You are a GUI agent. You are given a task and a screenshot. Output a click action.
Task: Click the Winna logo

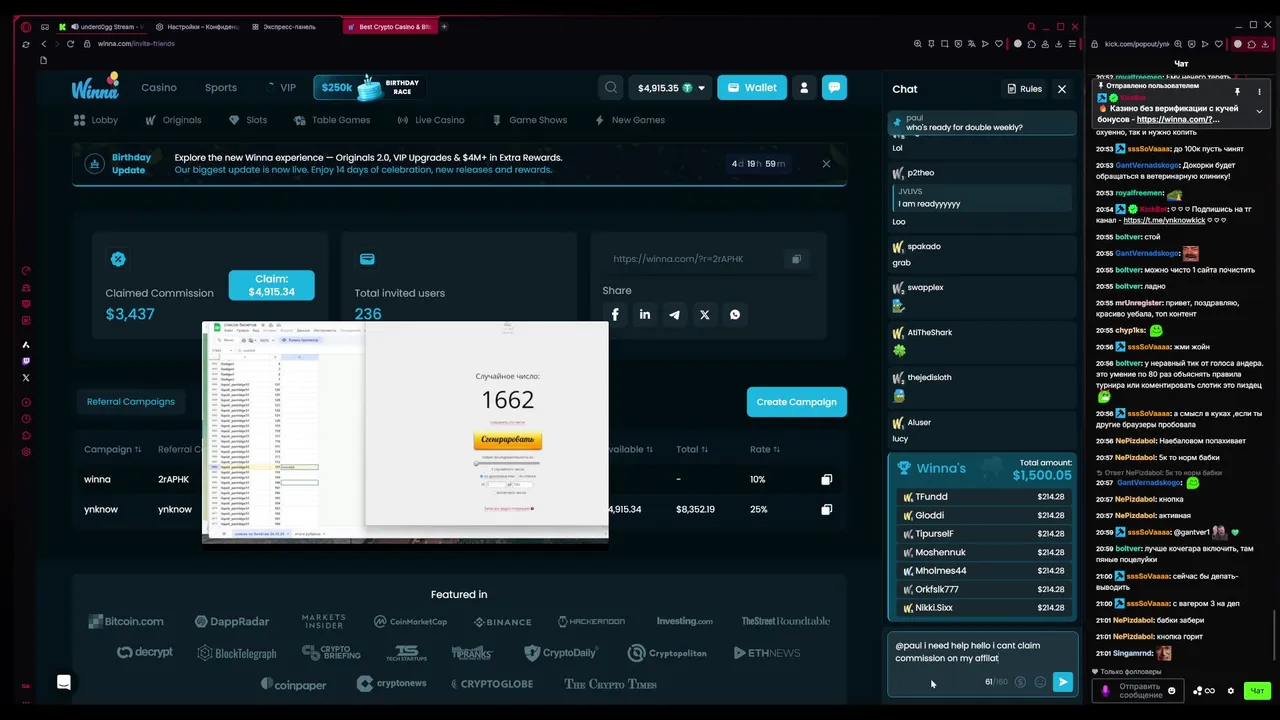[x=95, y=87]
